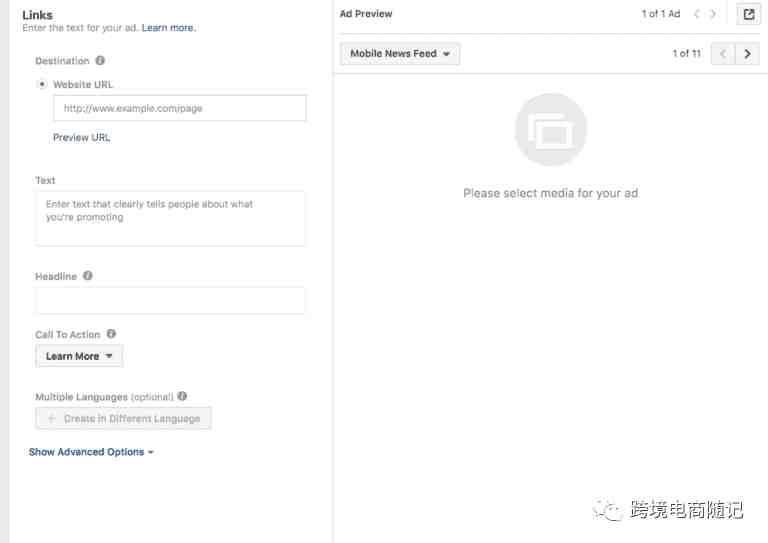The width and height of the screenshot is (768, 543).
Task: Click the Call To Action info icon
Action: tap(111, 334)
